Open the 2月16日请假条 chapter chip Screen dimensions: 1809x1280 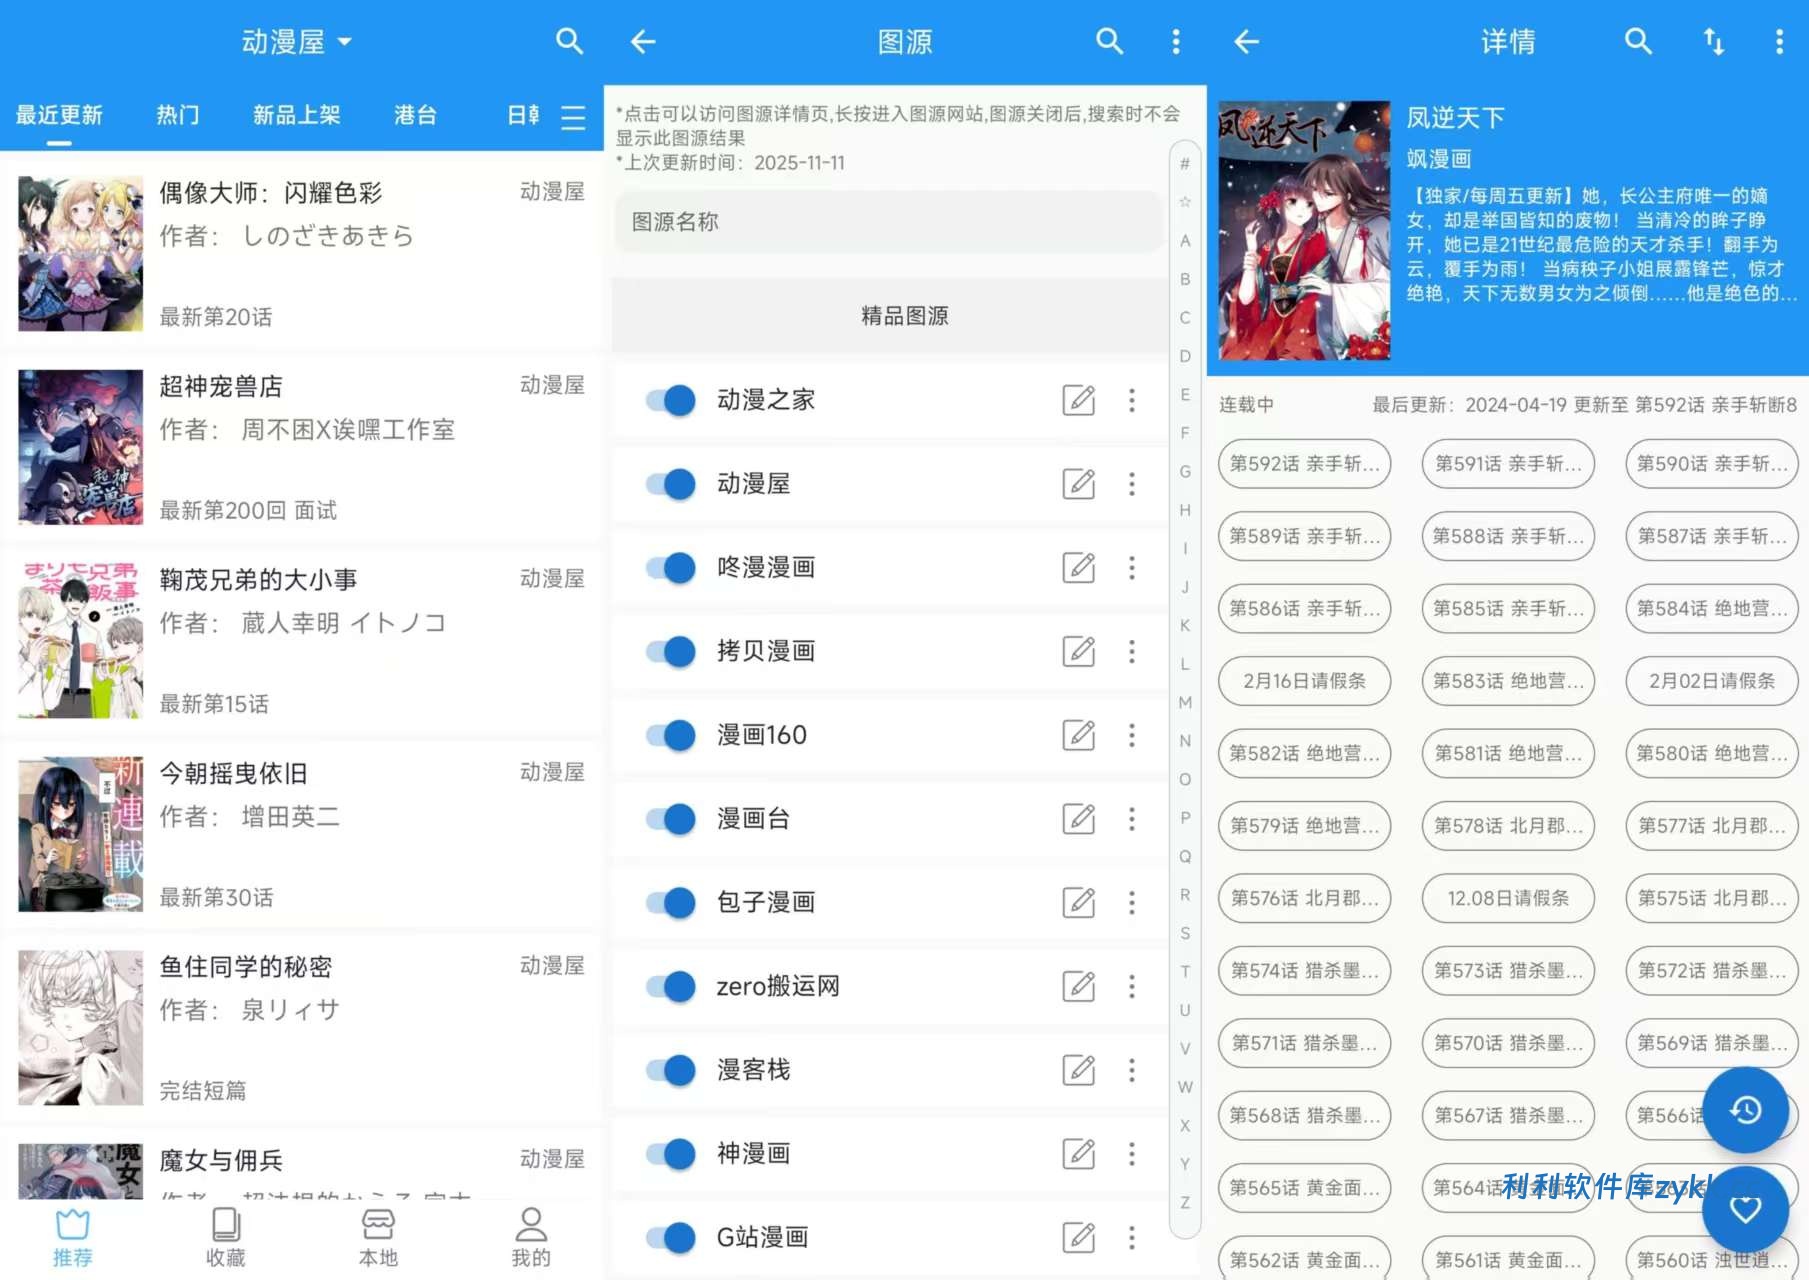click(1304, 681)
